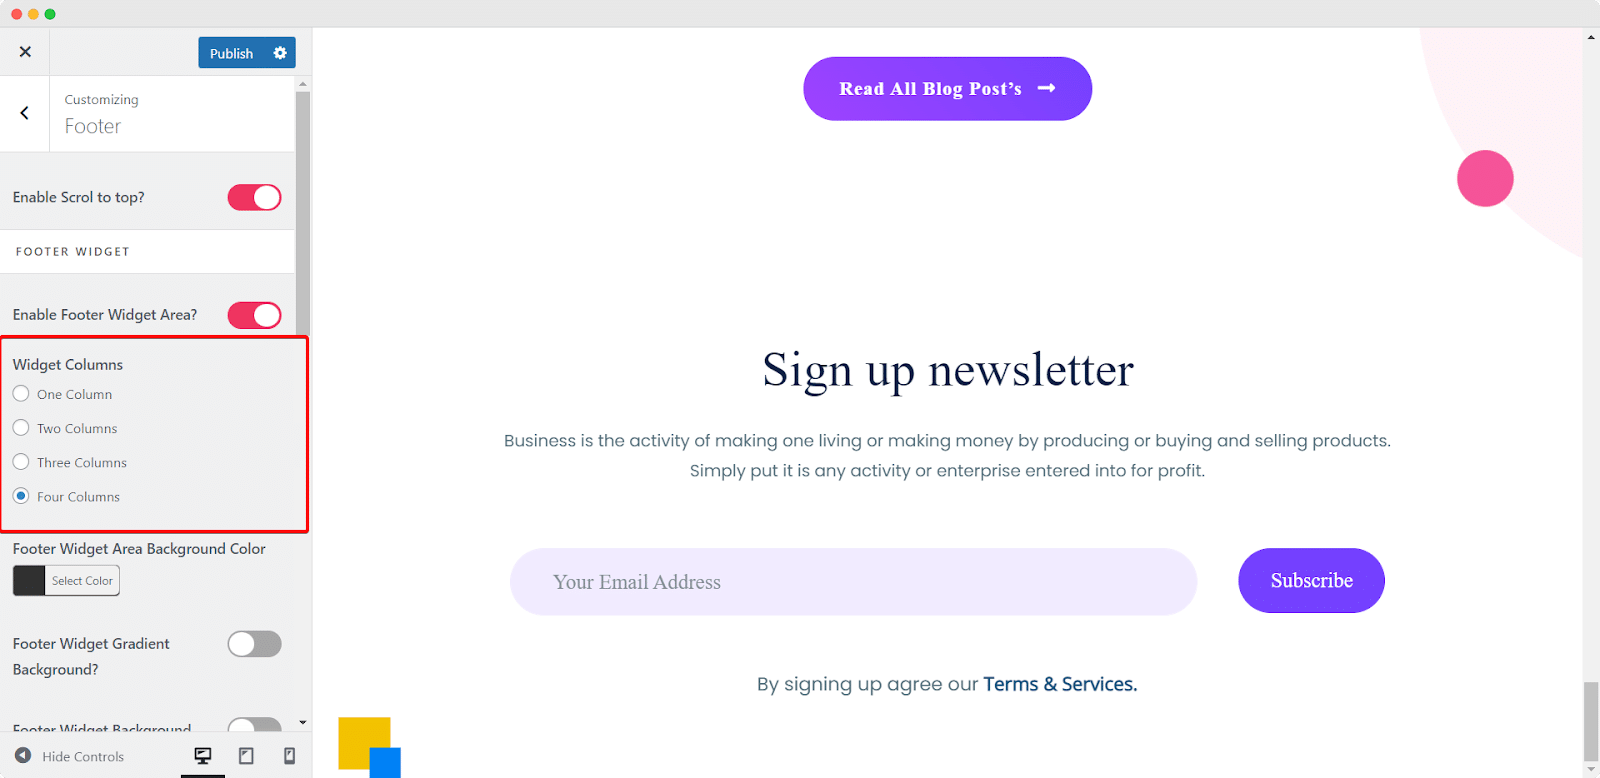
Task: Click the Publish button
Action: (x=232, y=53)
